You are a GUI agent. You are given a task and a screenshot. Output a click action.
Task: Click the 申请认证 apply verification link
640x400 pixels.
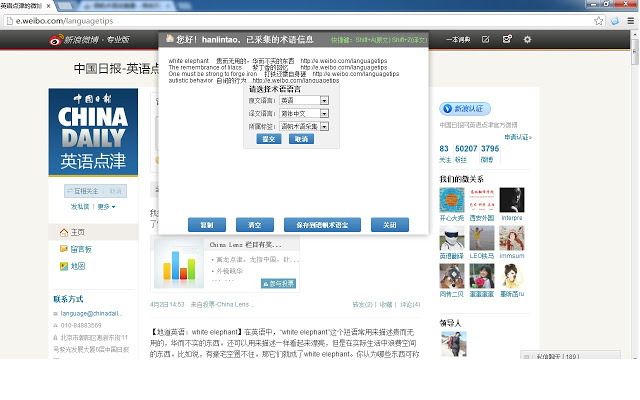click(518, 137)
